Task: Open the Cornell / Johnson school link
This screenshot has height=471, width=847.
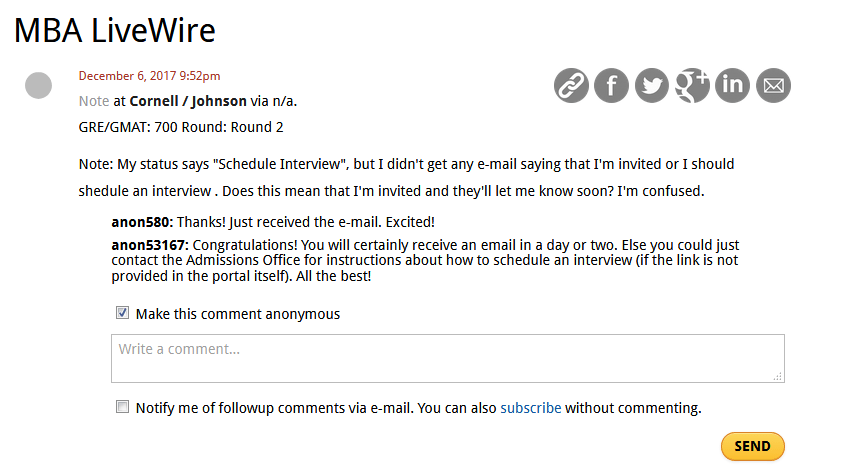Action: point(188,101)
